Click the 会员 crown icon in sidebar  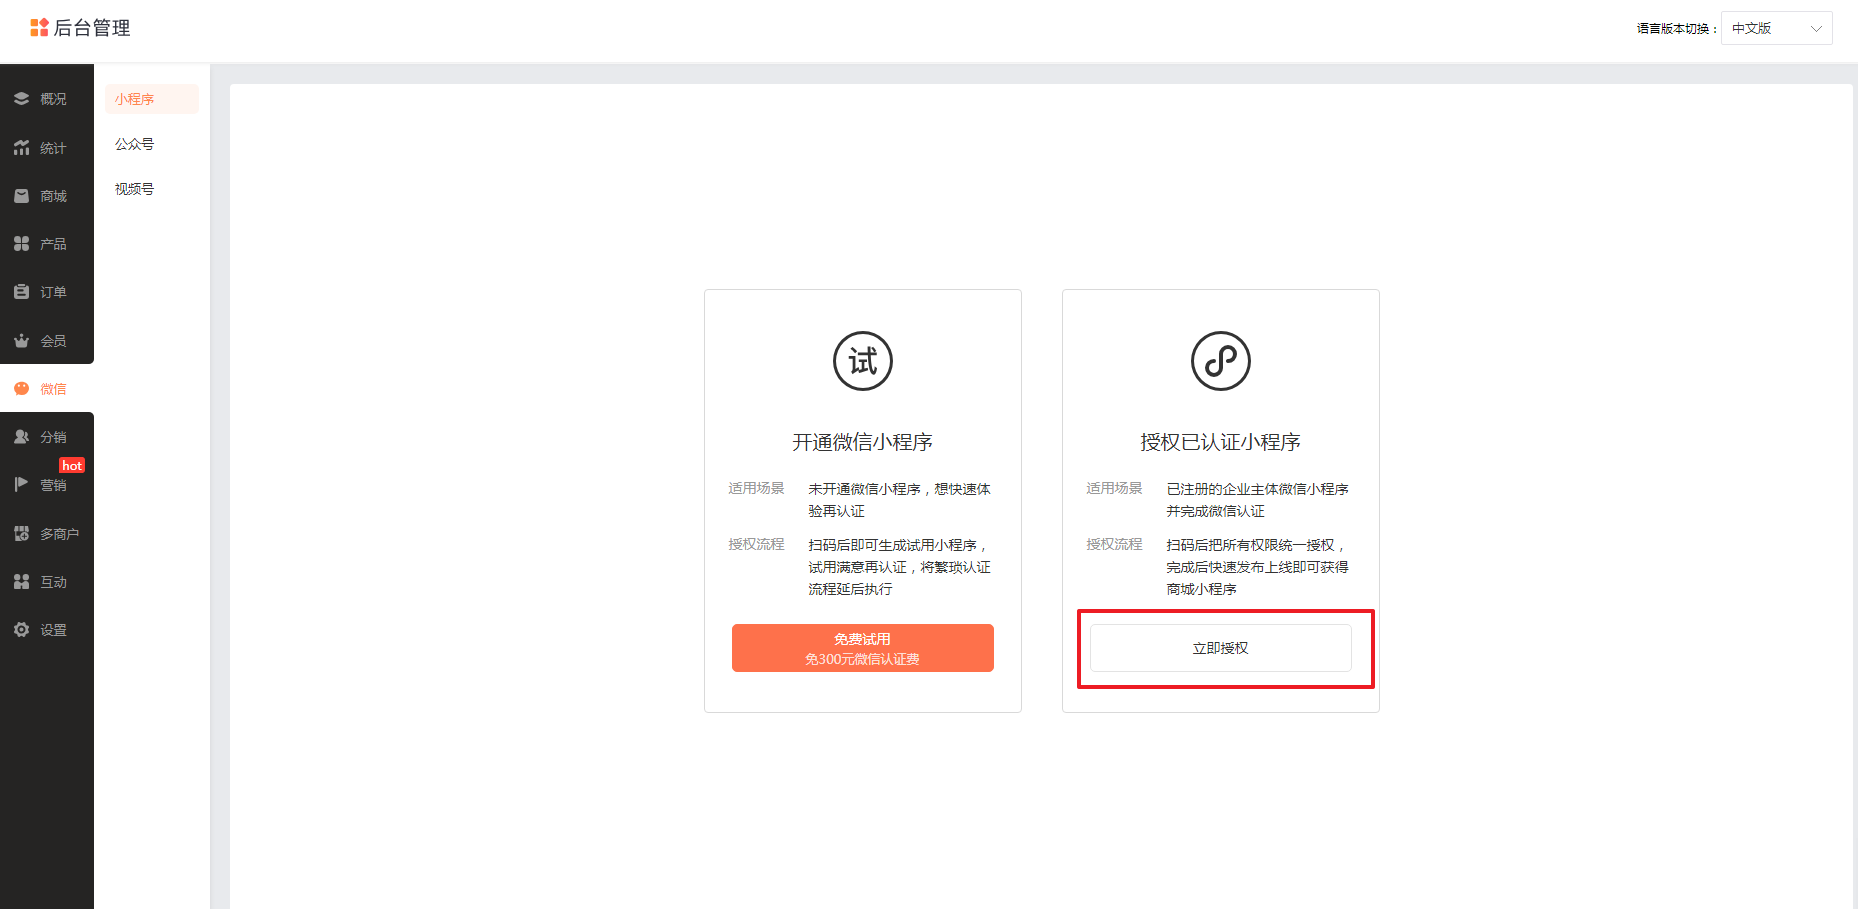click(21, 341)
